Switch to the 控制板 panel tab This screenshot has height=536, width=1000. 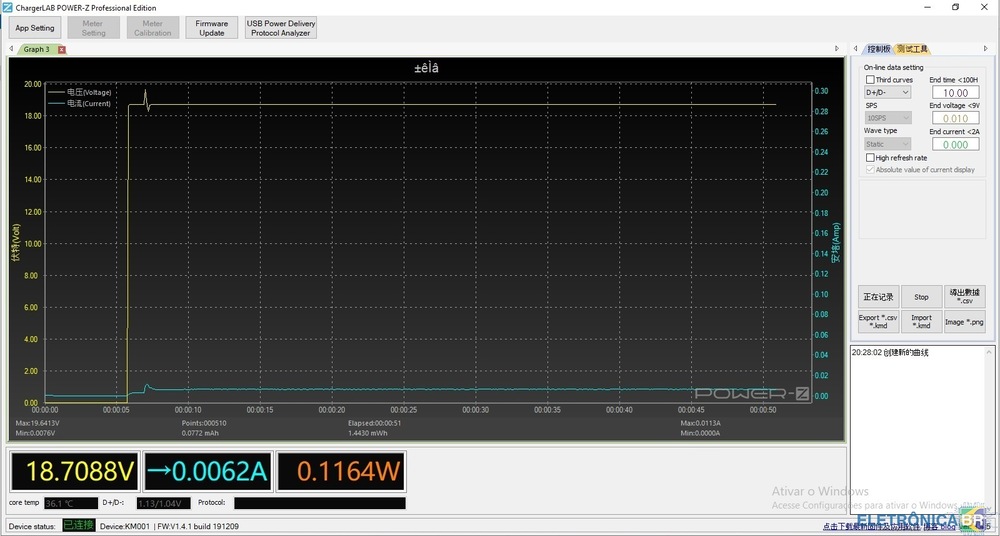tap(878, 49)
